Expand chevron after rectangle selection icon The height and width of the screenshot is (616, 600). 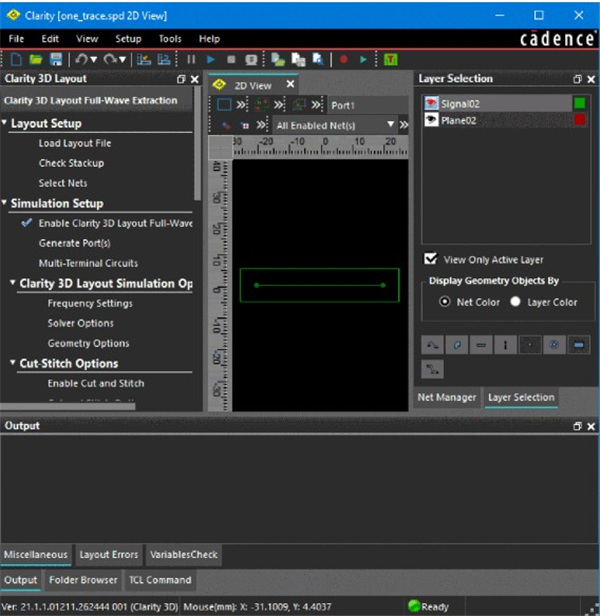point(241,105)
